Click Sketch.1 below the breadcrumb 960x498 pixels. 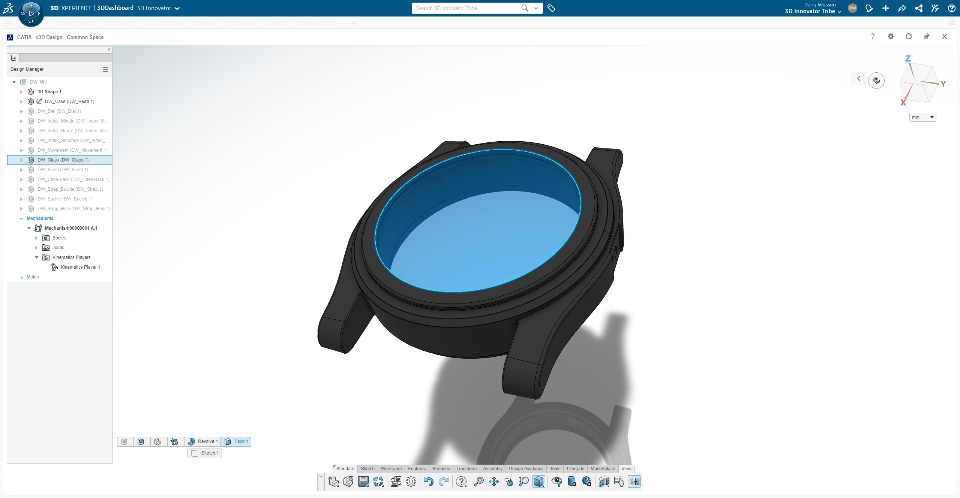pos(204,453)
